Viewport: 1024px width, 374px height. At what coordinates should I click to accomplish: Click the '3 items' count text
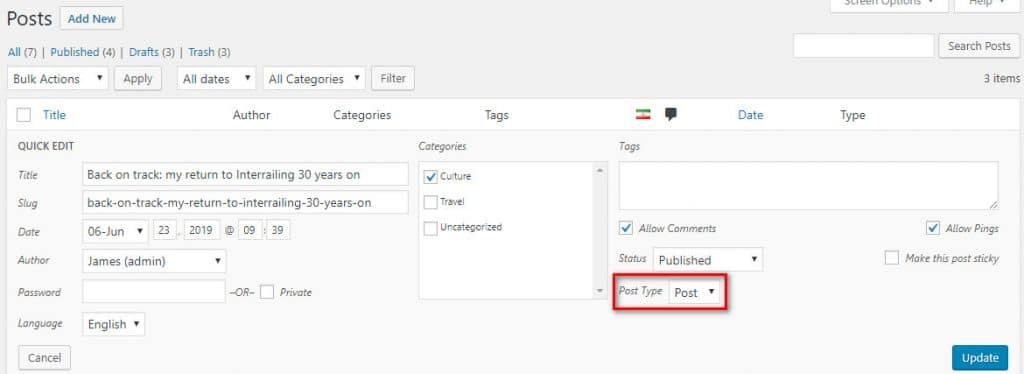(1002, 79)
